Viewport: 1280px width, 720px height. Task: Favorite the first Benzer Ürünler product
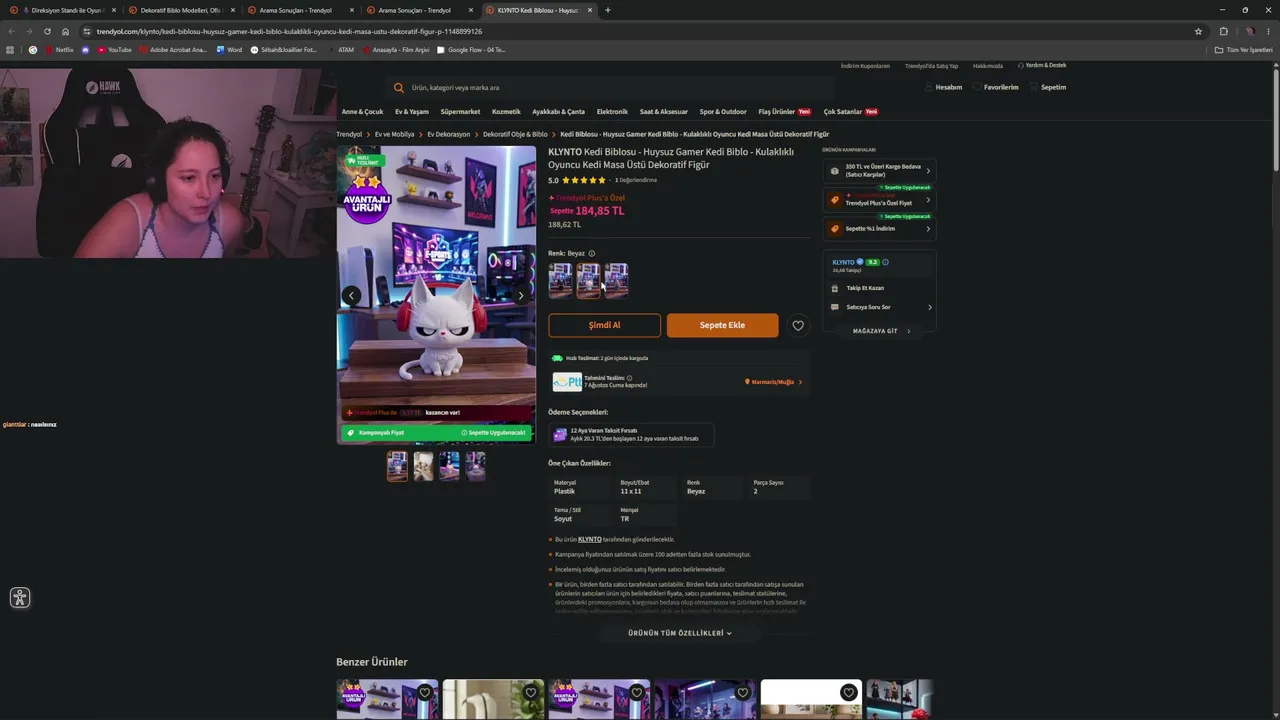(x=424, y=692)
